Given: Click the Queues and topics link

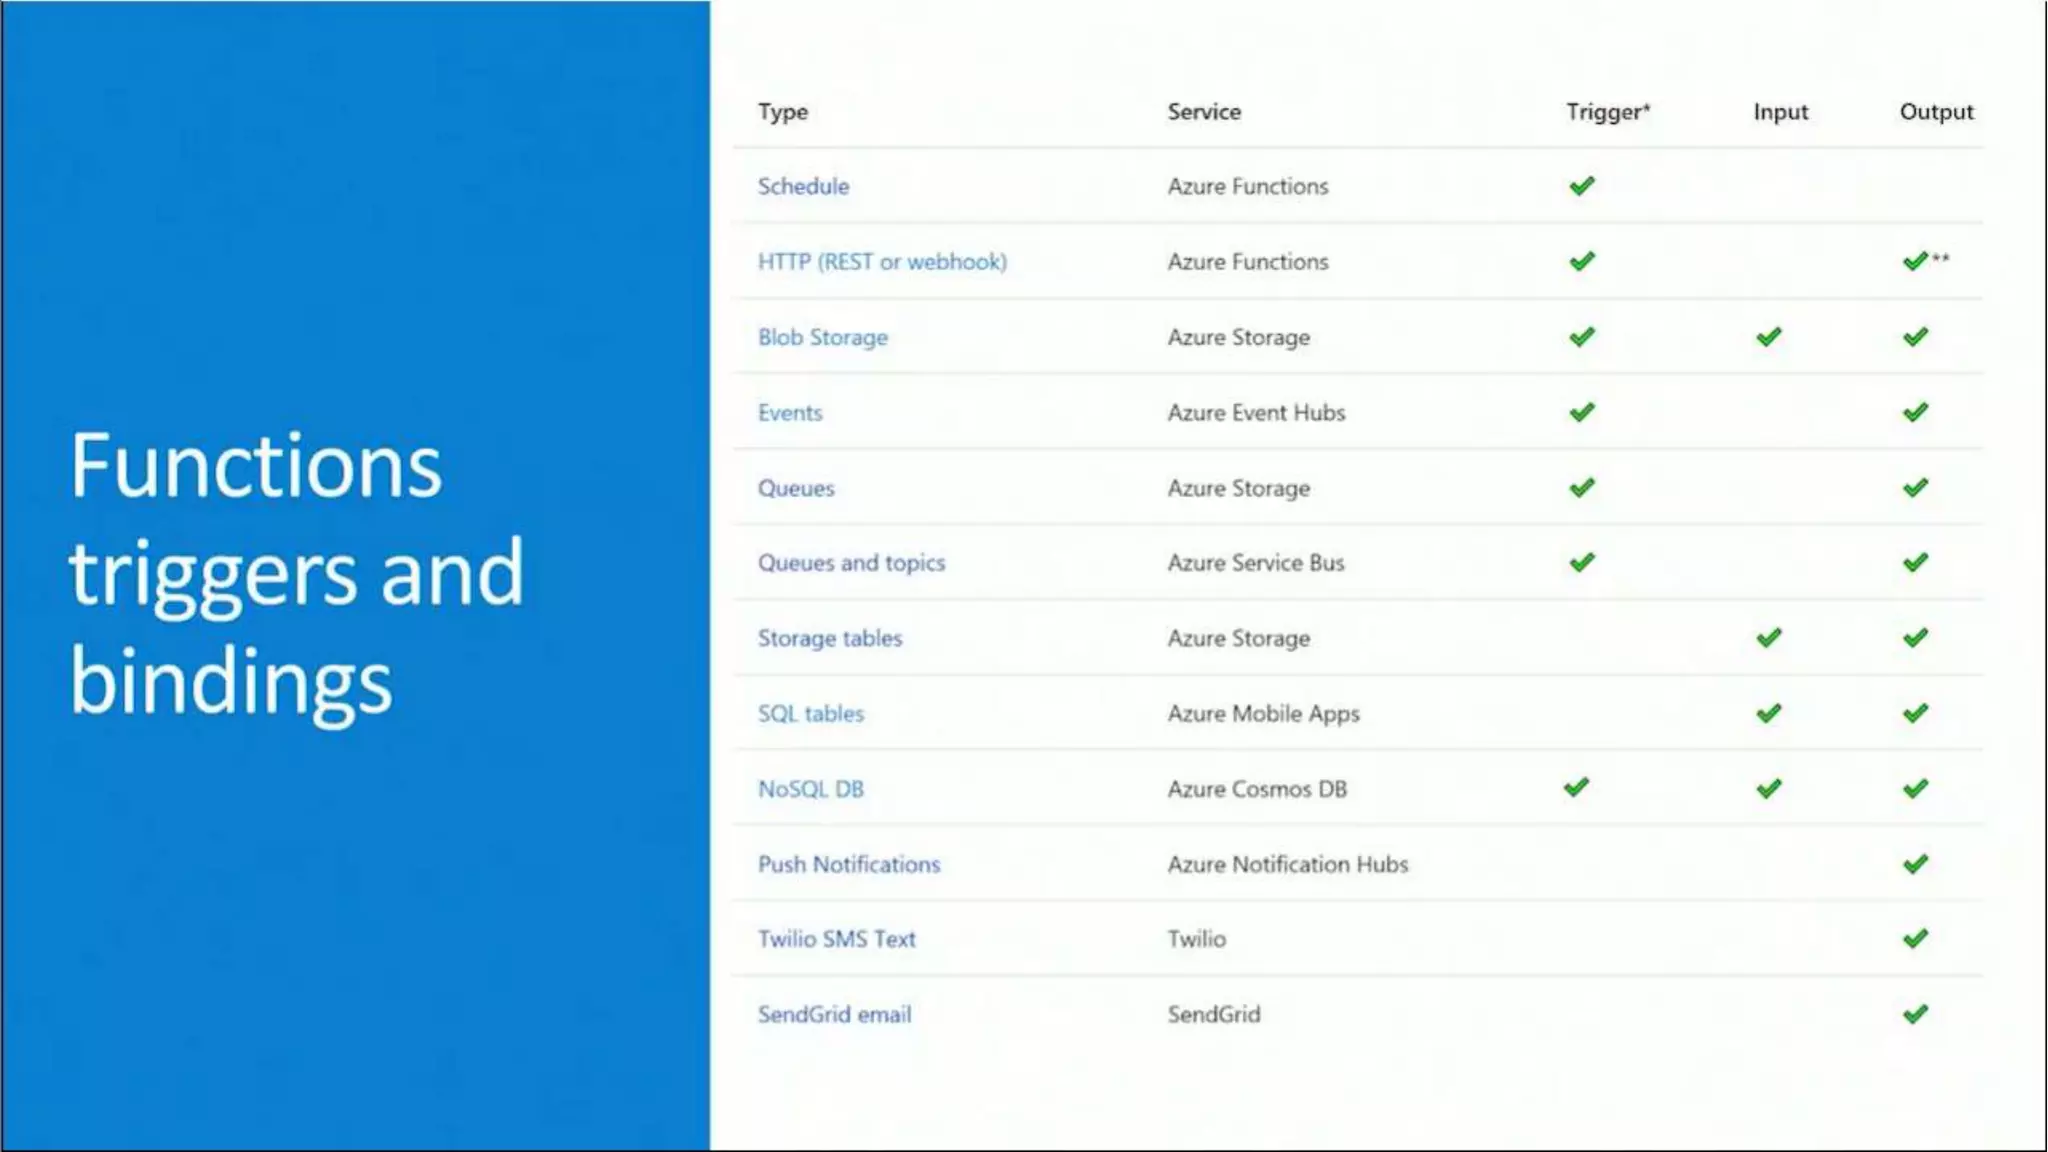Looking at the screenshot, I should coord(851,563).
